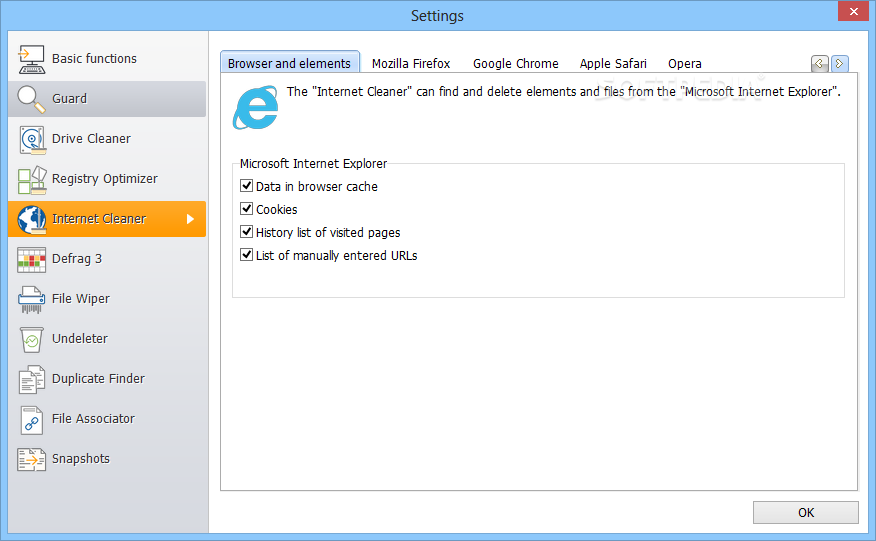The image size is (876, 541).
Task: Click the Settings window title
Action: point(437,16)
